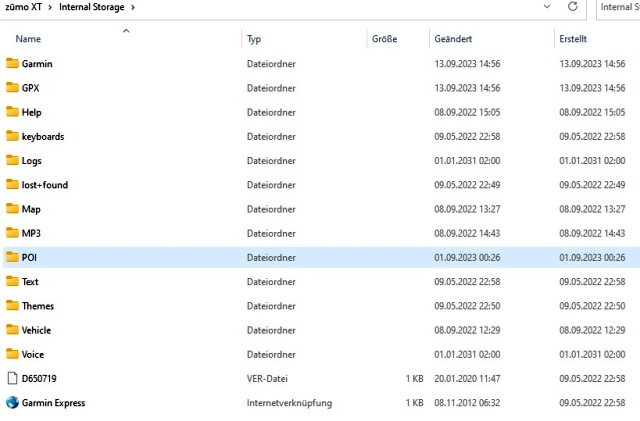The image size is (640, 421).
Task: Click the Garmin row's Dateiordner type cell
Action: click(271, 64)
